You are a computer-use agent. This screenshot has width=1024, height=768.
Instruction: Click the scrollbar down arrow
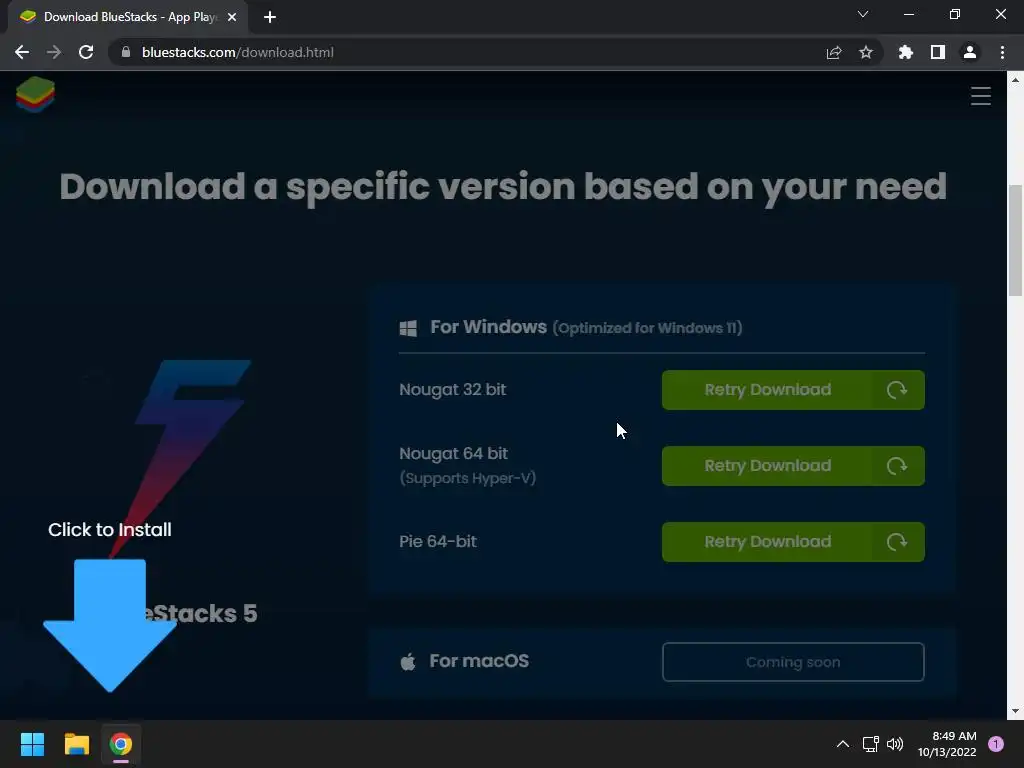1015,711
